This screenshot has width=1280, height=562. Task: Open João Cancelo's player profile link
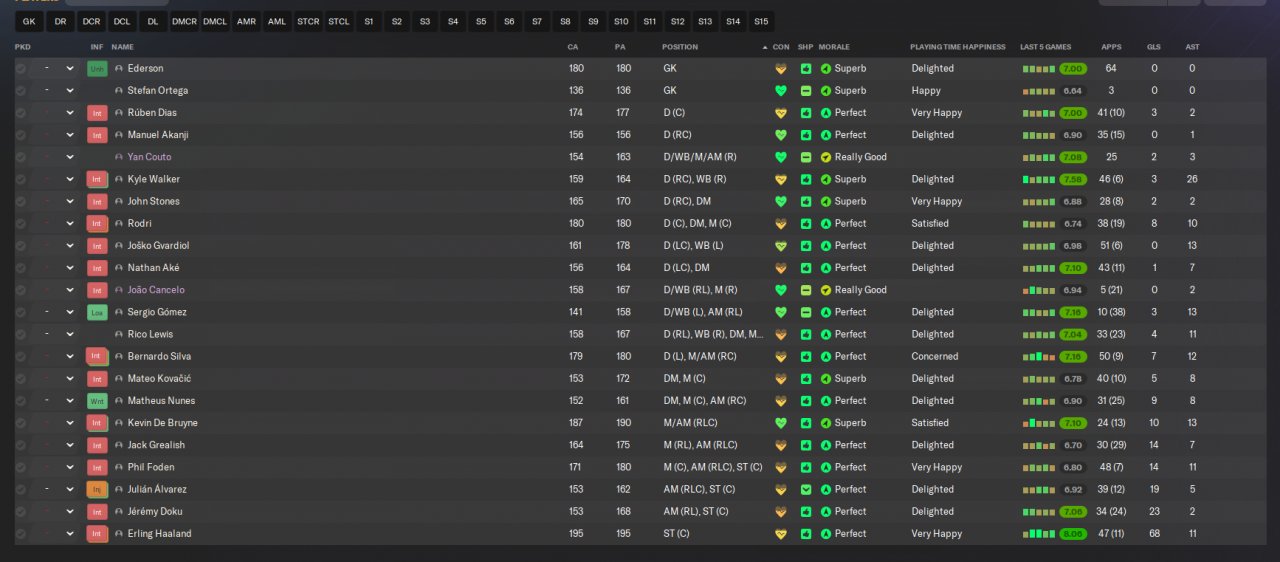tap(156, 290)
